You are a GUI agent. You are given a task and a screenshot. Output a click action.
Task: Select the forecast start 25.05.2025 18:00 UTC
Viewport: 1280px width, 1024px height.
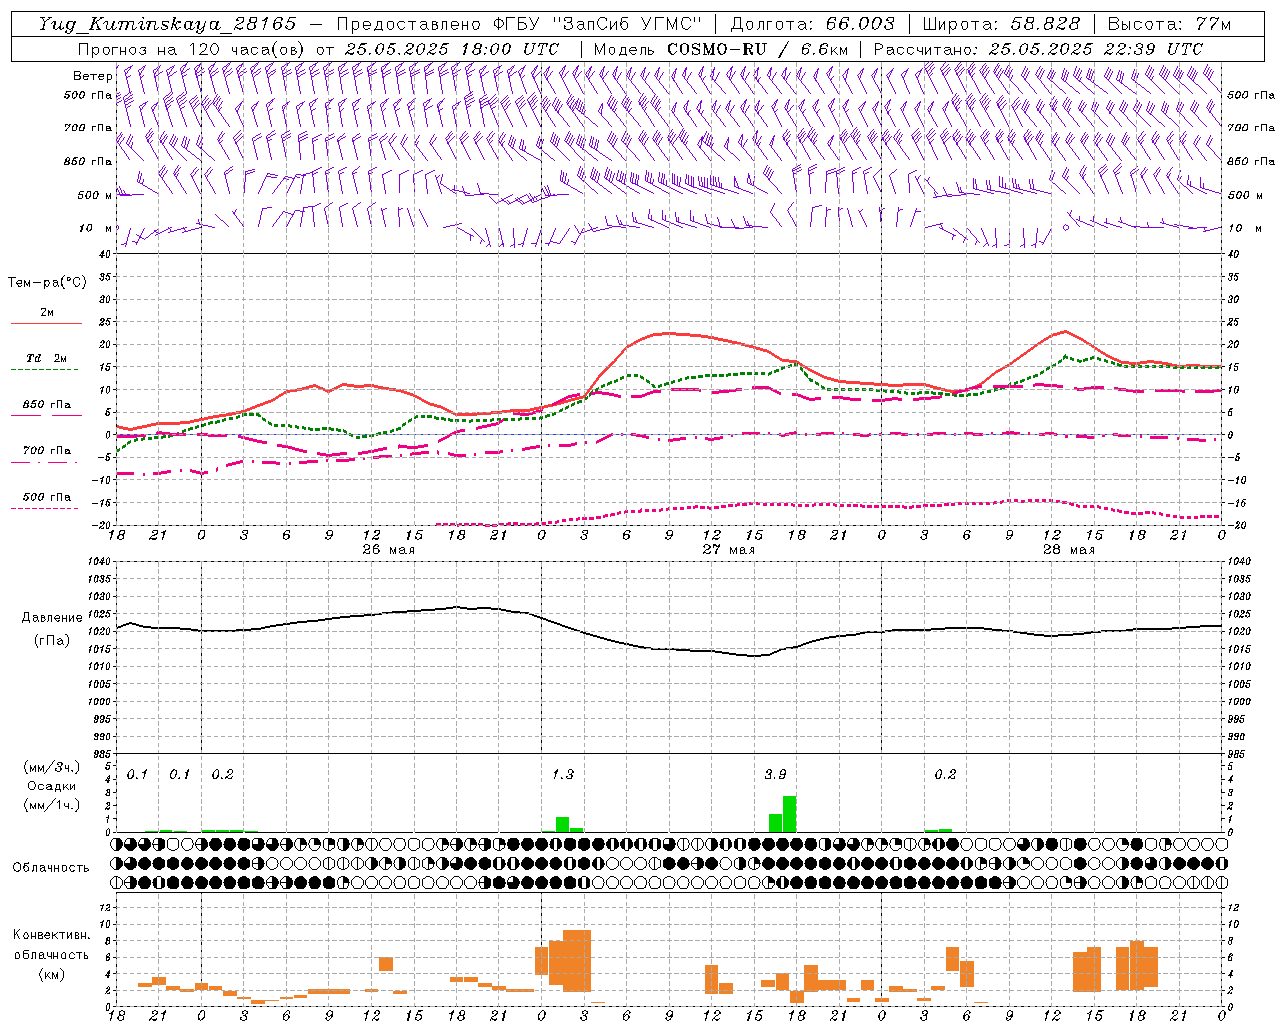[x=451, y=49]
